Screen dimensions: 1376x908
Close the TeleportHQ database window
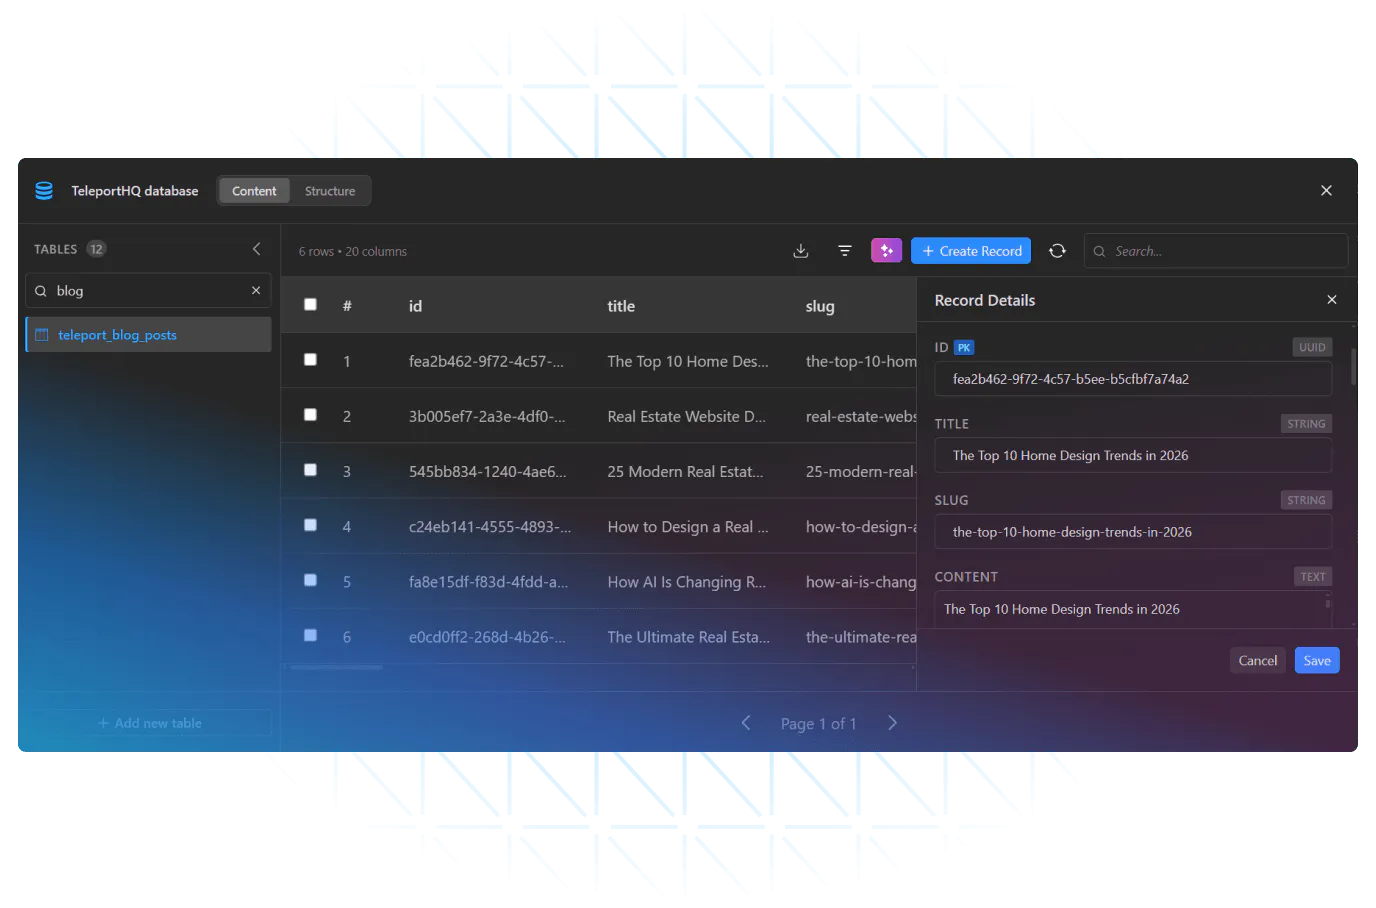coord(1326,190)
